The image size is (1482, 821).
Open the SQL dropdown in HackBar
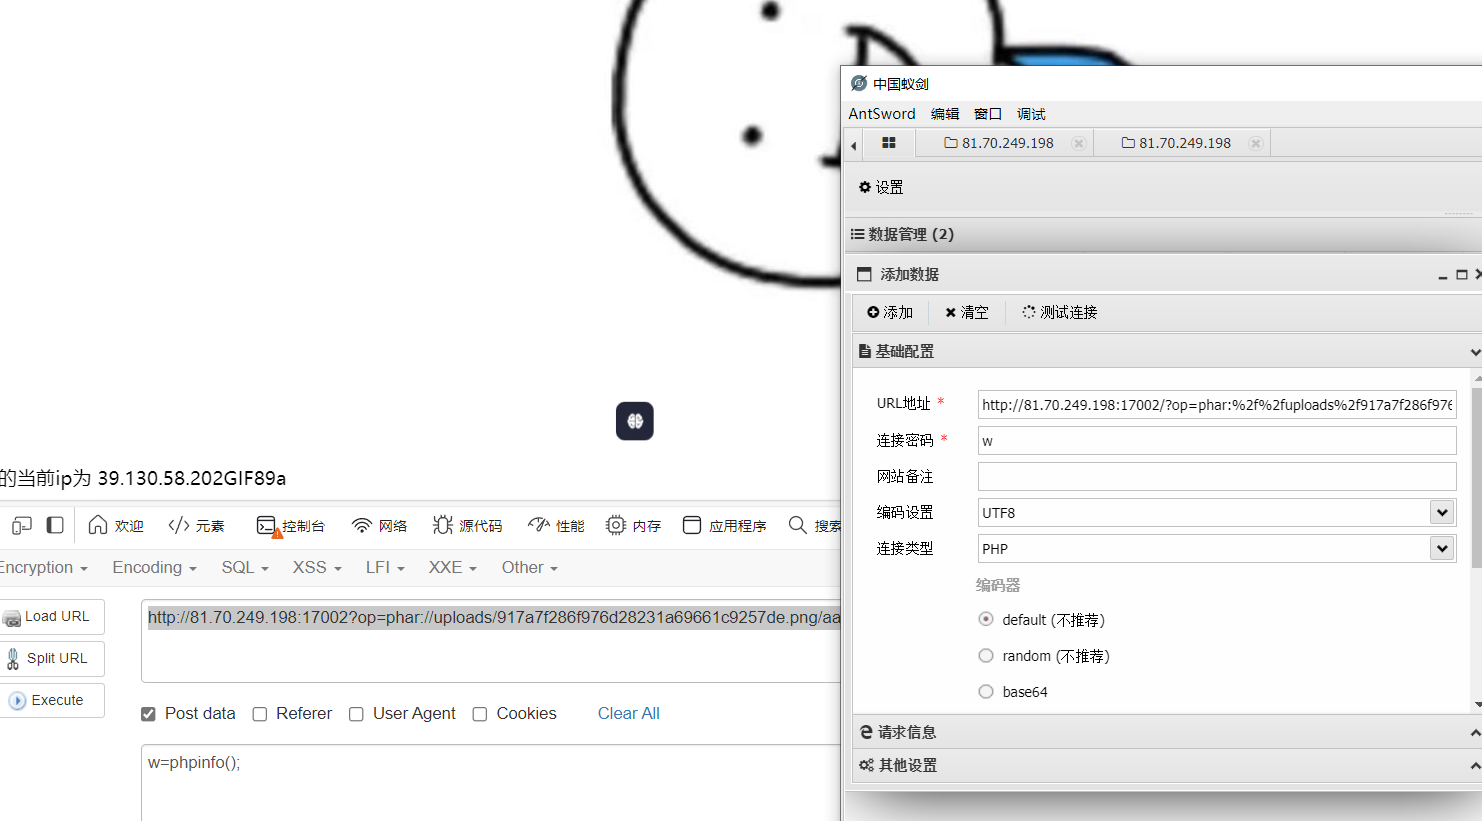click(x=245, y=567)
